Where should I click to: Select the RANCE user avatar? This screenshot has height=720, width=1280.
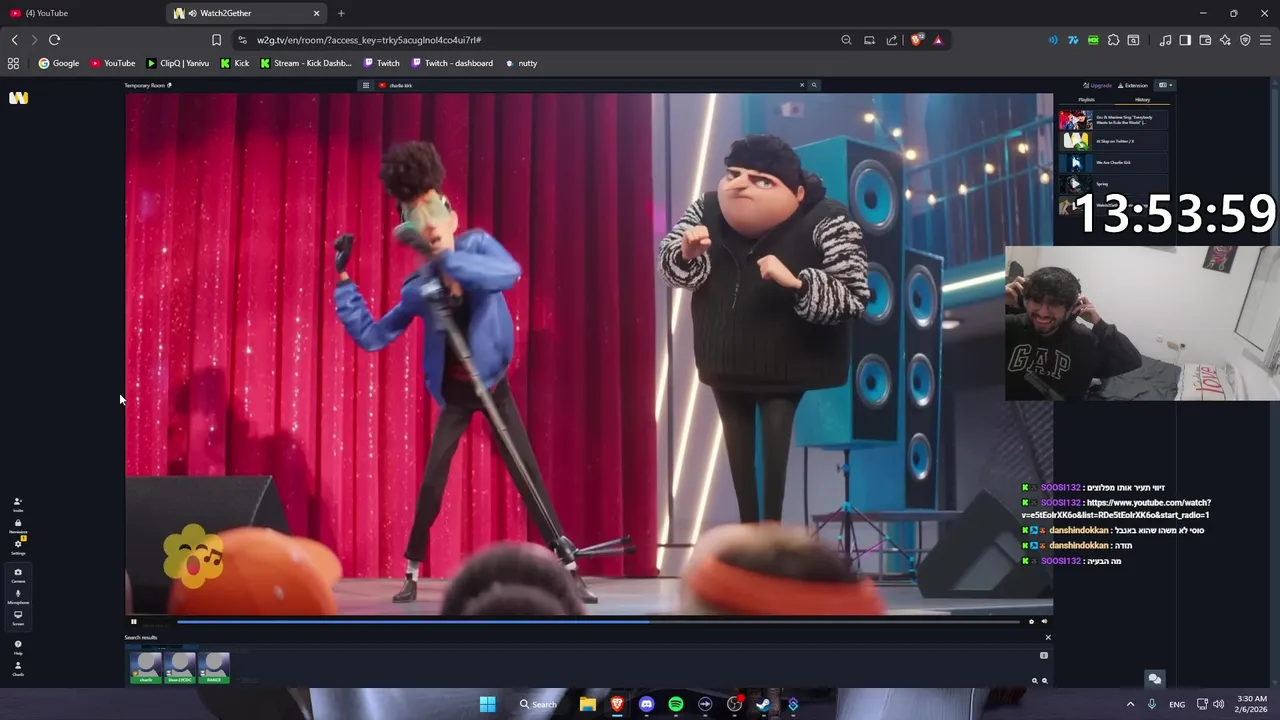pyautogui.click(x=214, y=667)
